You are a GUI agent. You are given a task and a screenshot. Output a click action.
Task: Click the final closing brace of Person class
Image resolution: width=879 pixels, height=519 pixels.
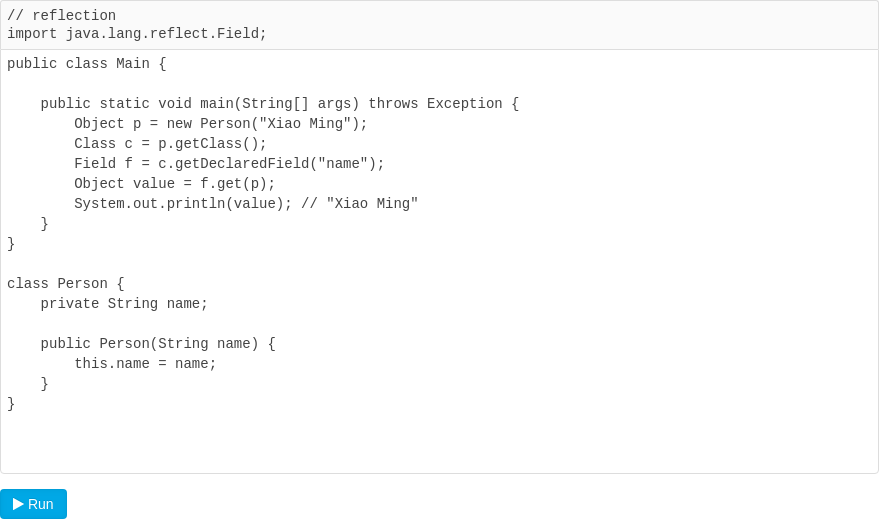coord(11,404)
